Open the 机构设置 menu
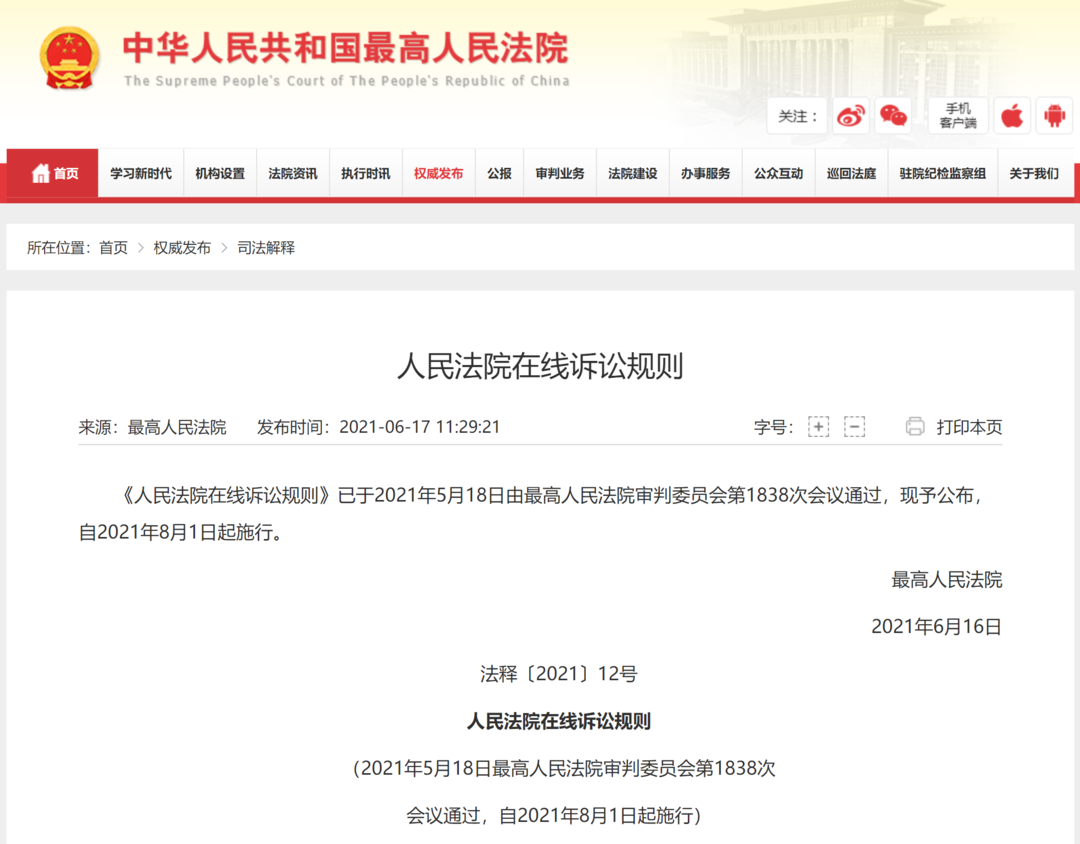 coord(220,174)
